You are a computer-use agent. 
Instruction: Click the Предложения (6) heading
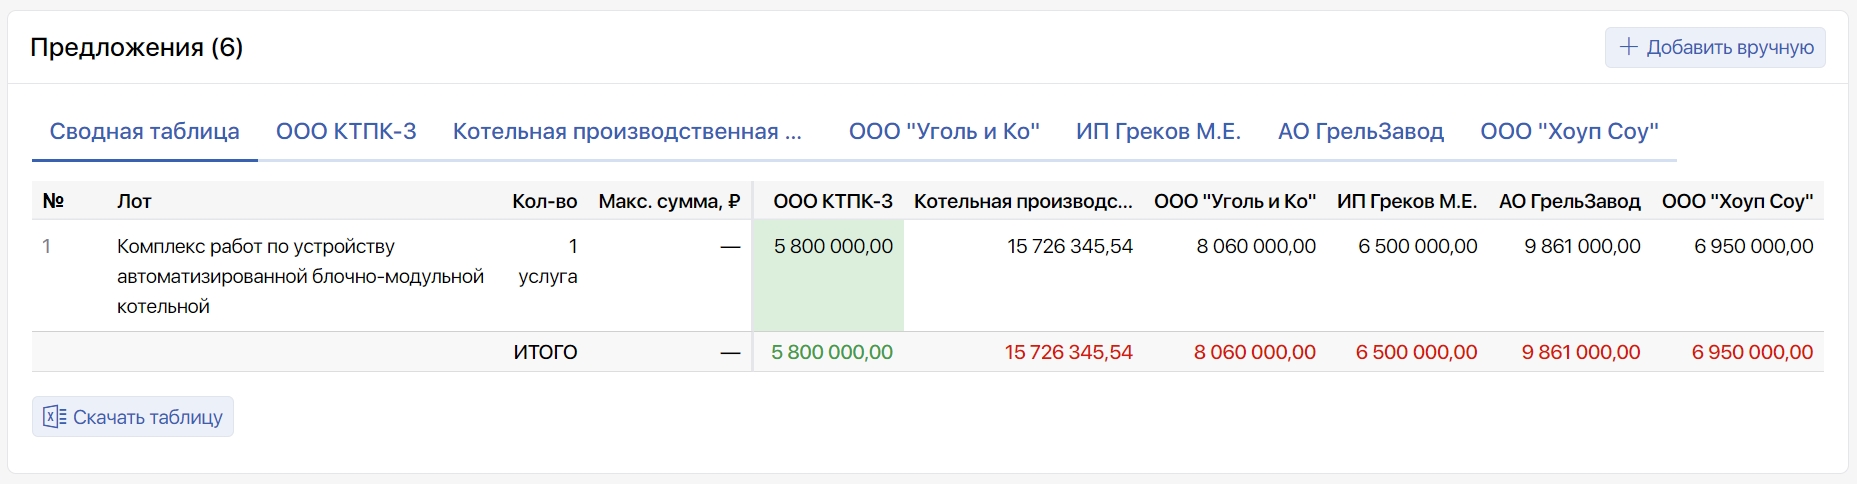point(137,47)
